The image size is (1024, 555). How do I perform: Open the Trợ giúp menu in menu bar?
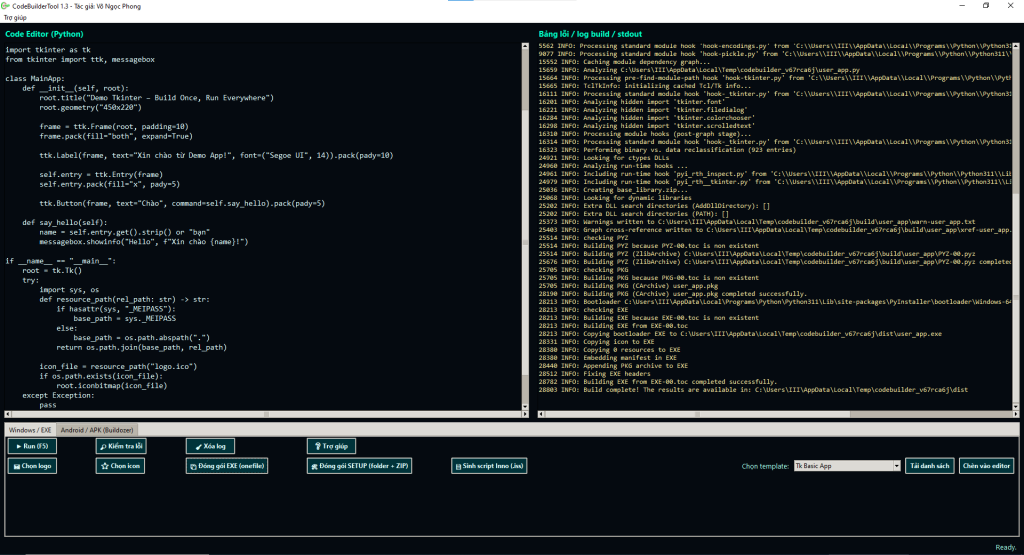tap(14, 18)
